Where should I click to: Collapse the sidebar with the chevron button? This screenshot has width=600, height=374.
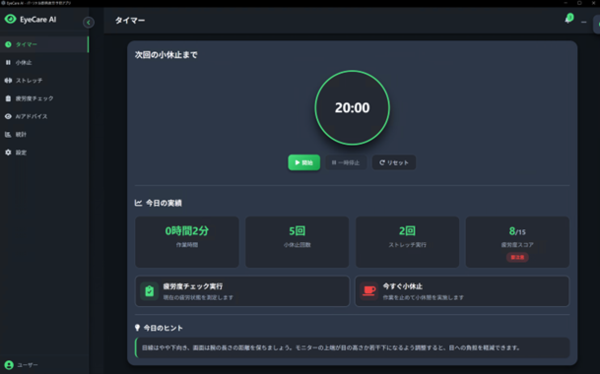point(88,23)
